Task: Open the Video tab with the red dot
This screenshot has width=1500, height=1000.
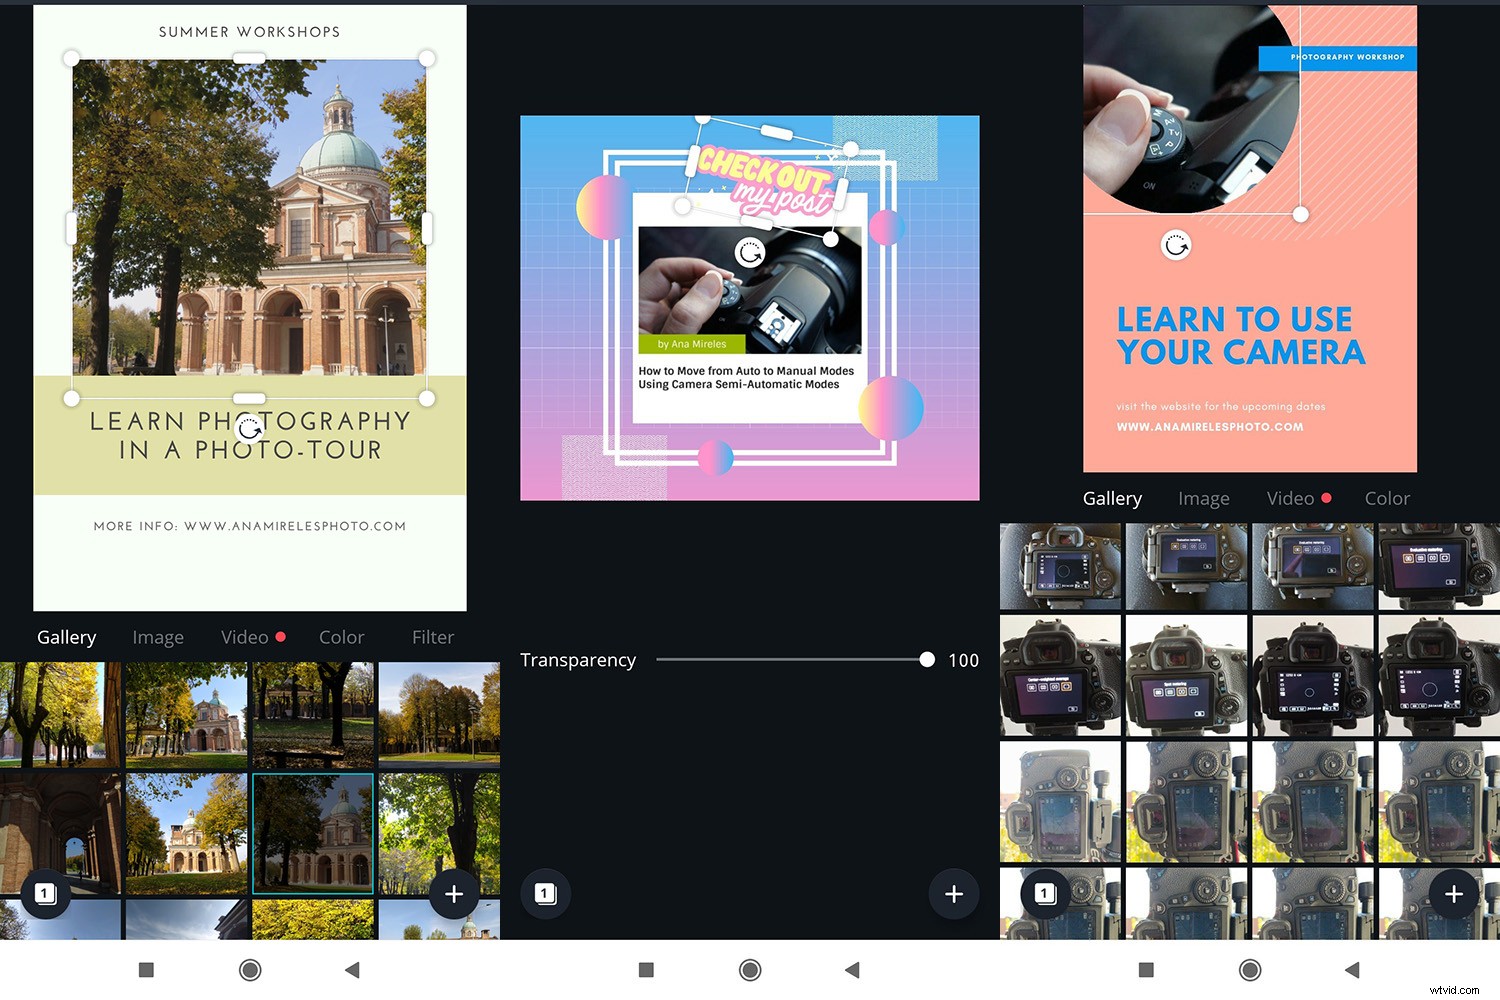Action: coord(245,637)
